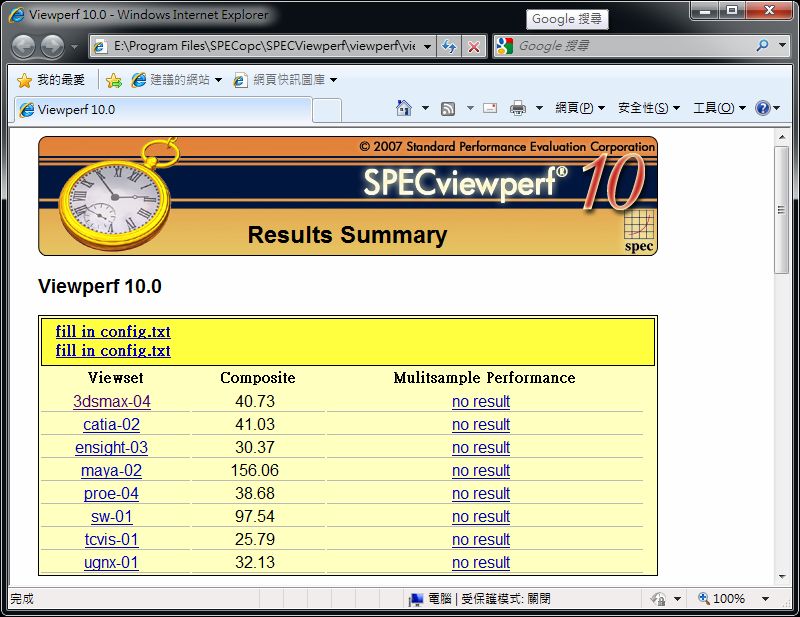
Task: Click 'no result' link for maya-02
Action: [481, 471]
